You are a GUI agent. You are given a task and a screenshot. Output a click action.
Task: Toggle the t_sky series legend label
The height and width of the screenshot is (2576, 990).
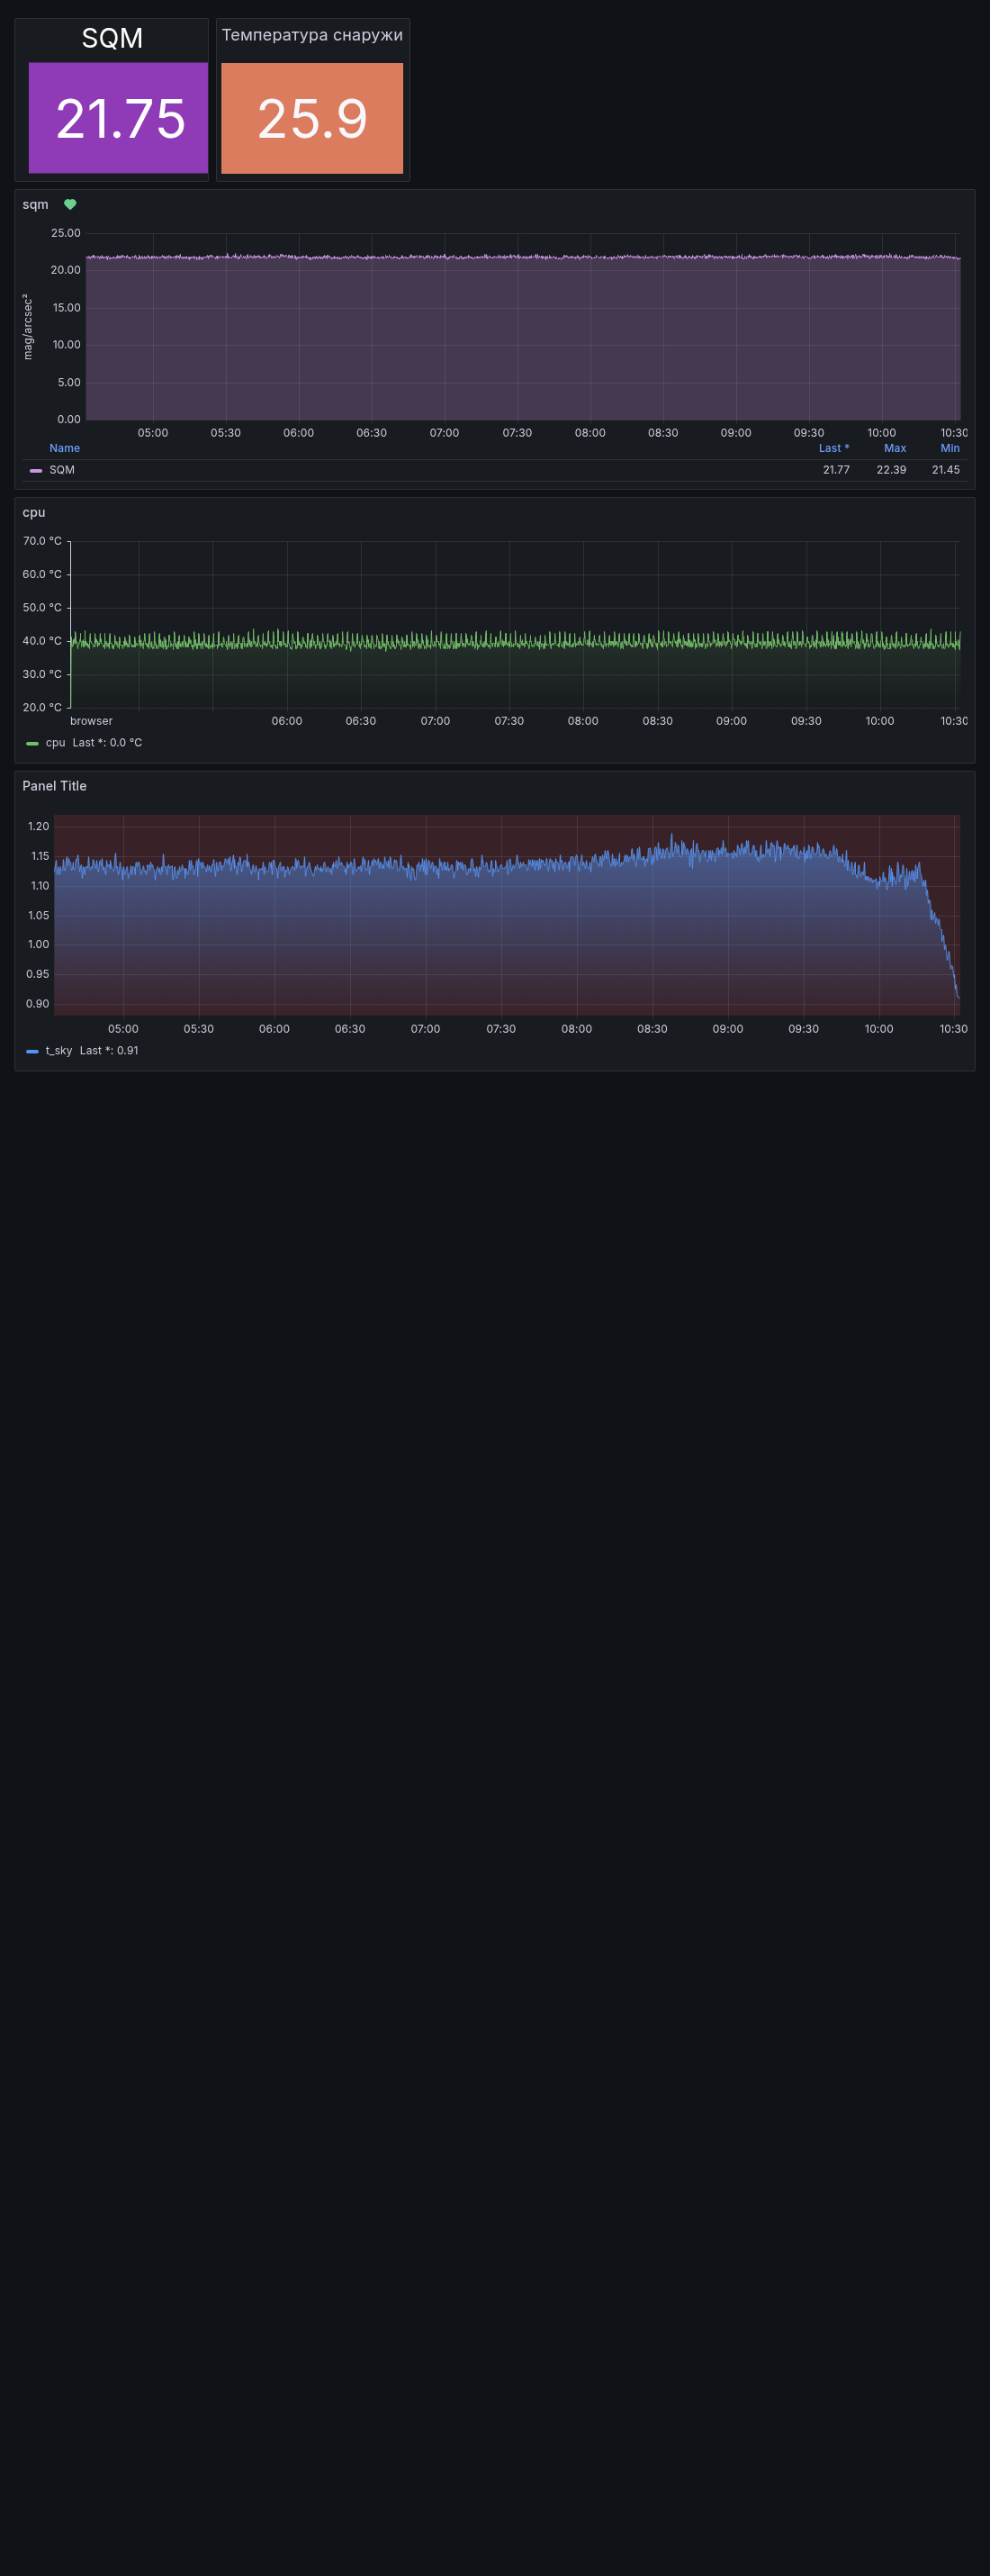[59, 1051]
